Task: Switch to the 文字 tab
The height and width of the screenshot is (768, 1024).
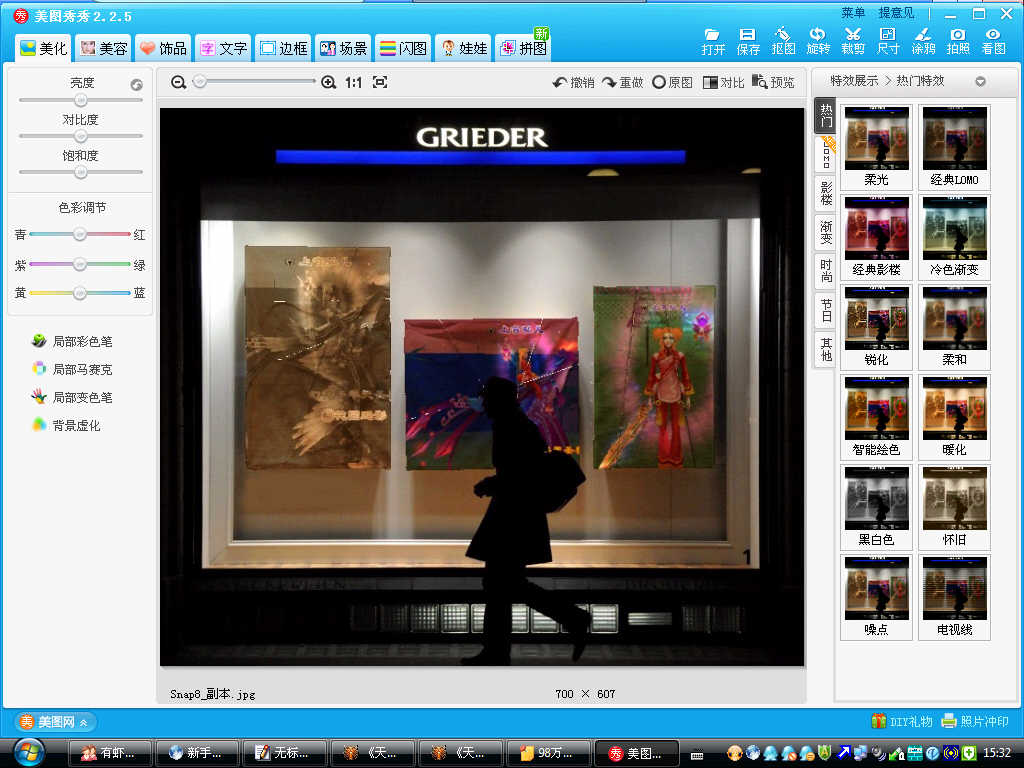Action: 223,48
